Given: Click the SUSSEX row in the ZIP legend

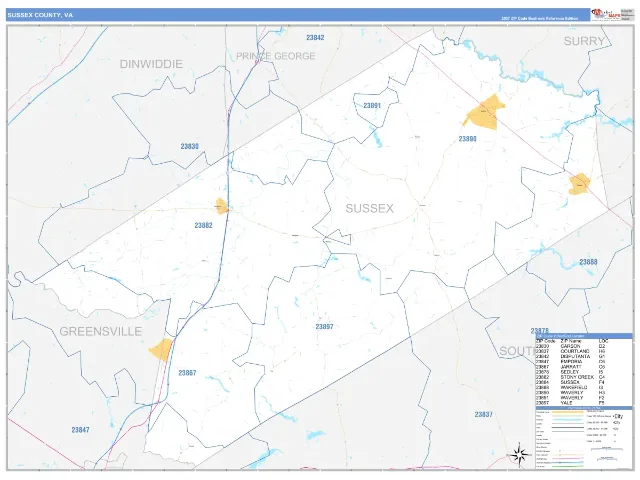Looking at the screenshot, I should [571, 382].
